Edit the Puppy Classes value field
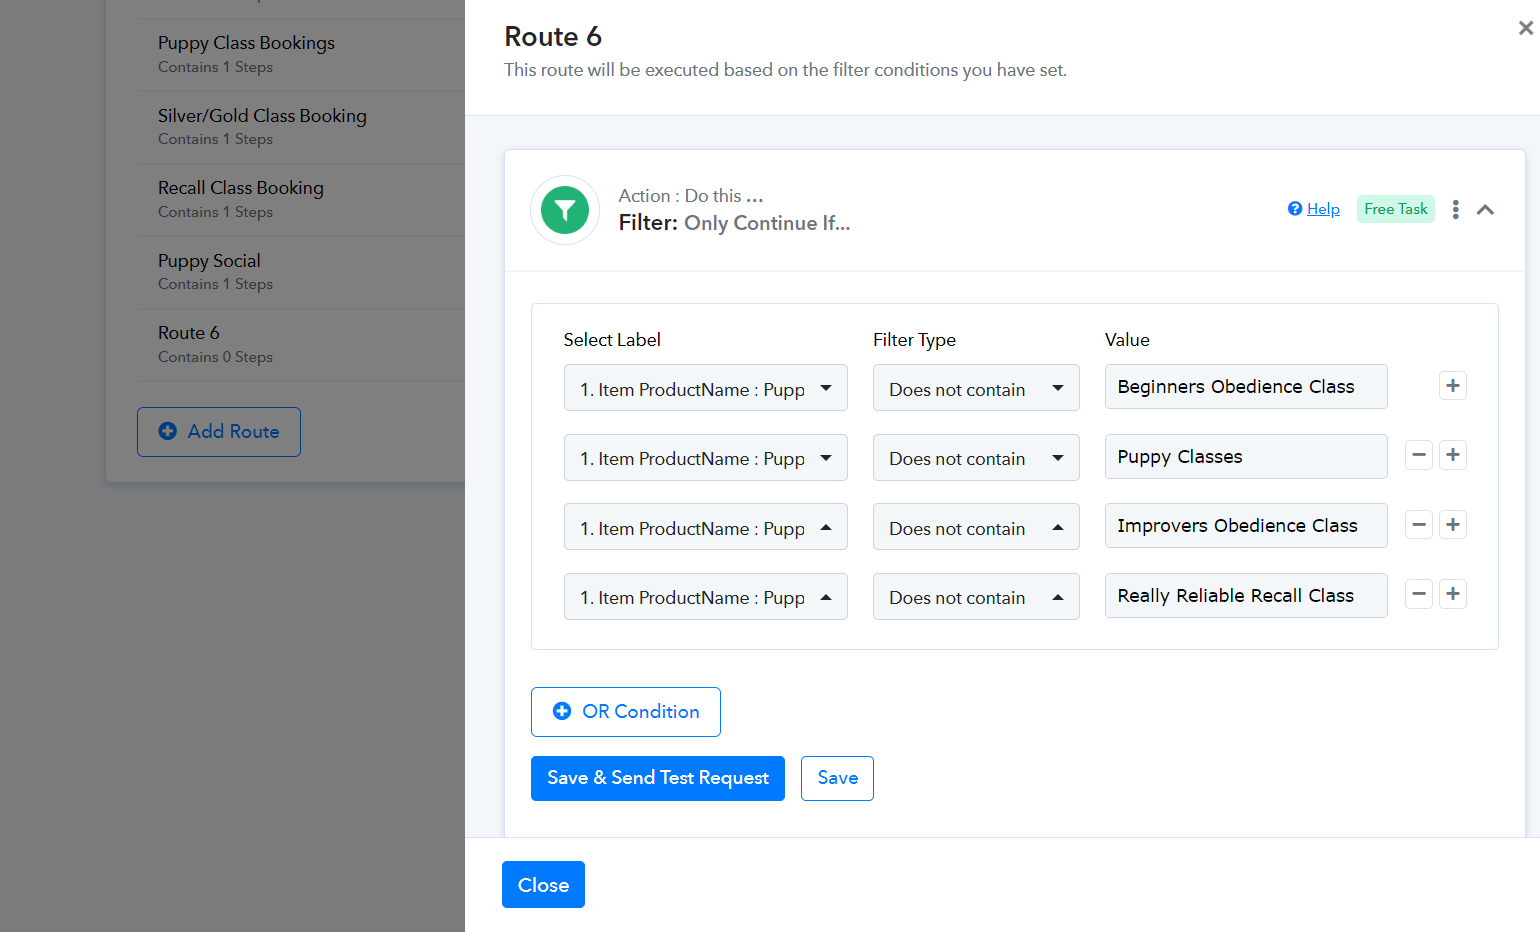Viewport: 1540px width, 932px height. [x=1246, y=457]
